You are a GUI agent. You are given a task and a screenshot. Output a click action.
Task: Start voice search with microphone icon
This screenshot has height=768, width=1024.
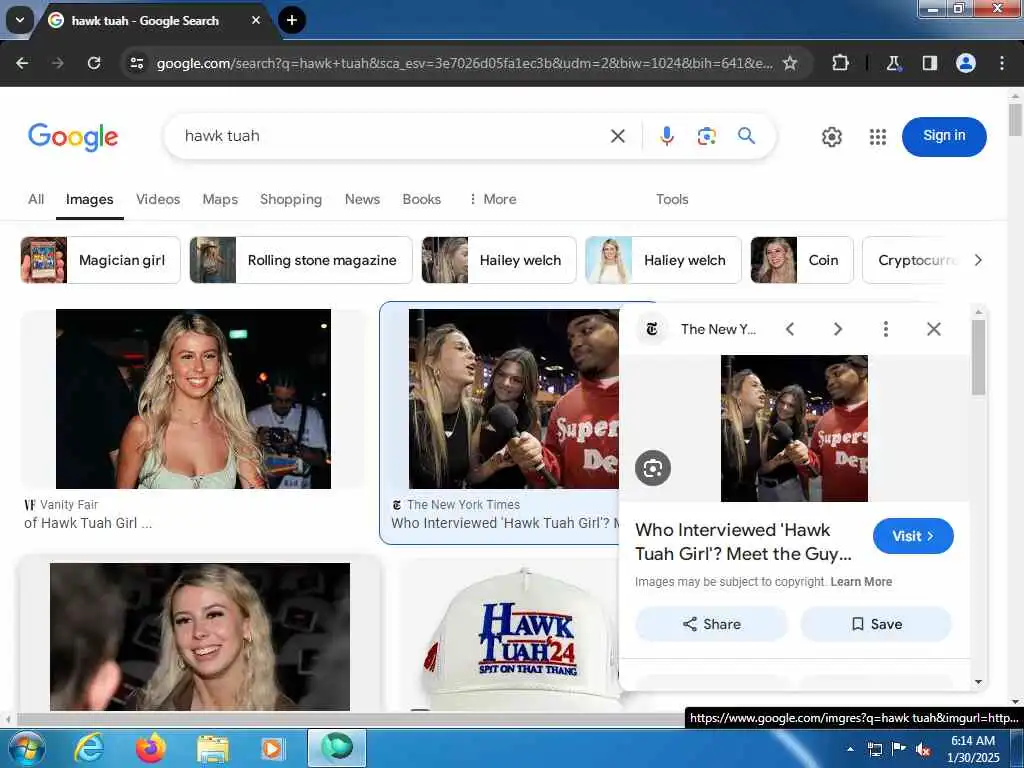tap(667, 136)
